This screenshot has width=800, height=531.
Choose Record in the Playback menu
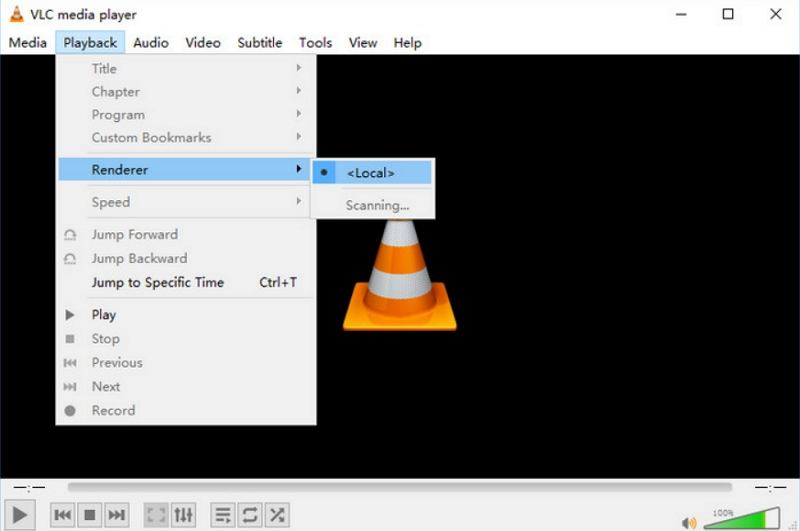coord(186,411)
